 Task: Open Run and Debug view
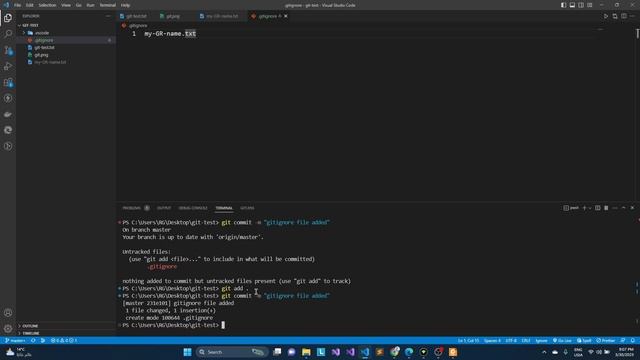(8, 66)
